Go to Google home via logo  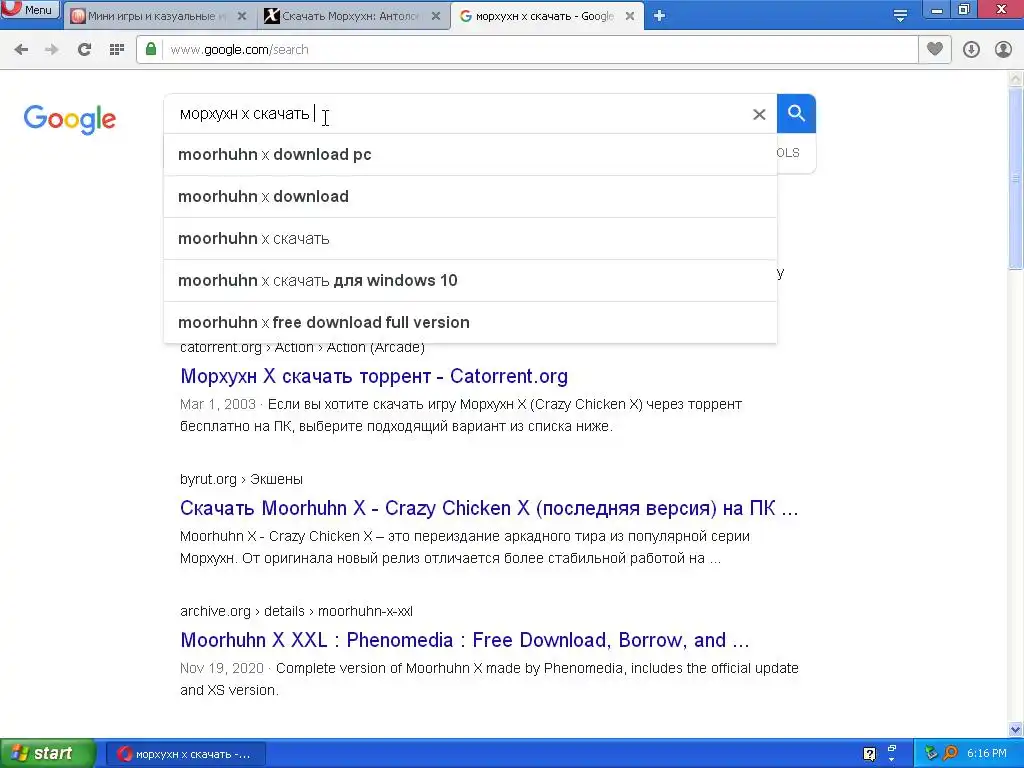pyautogui.click(x=70, y=119)
